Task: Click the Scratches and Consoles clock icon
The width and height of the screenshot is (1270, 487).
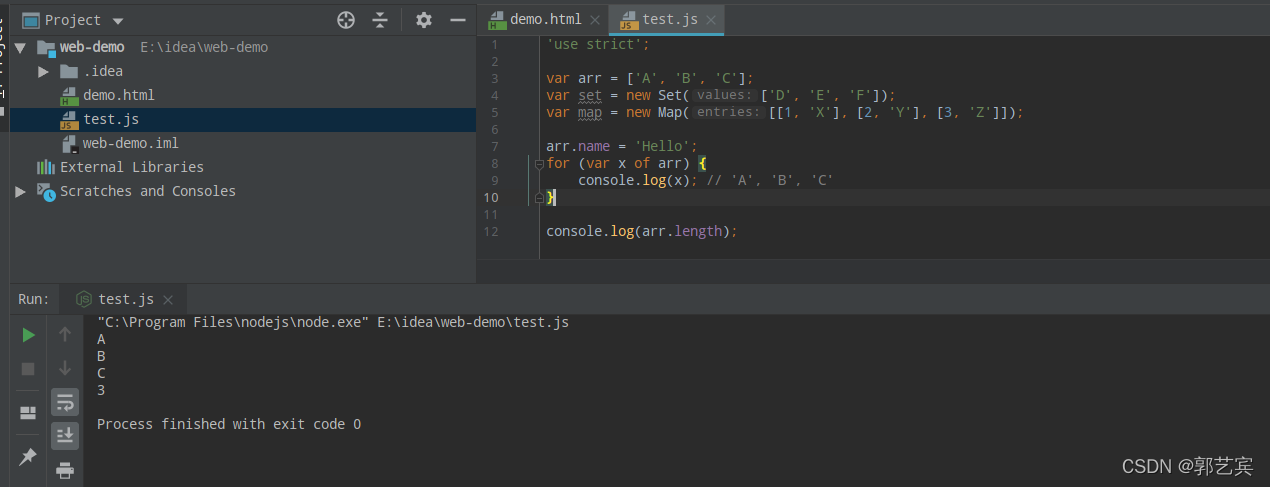Action: [46, 191]
